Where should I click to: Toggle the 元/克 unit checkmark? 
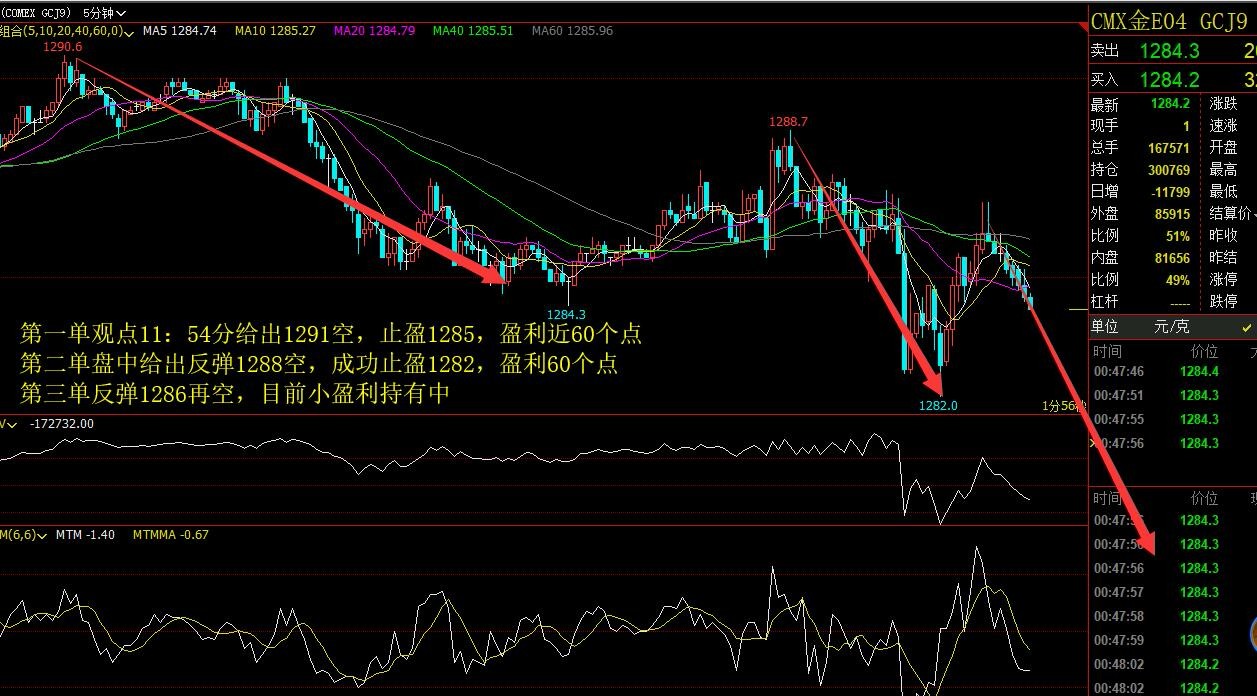1246,327
